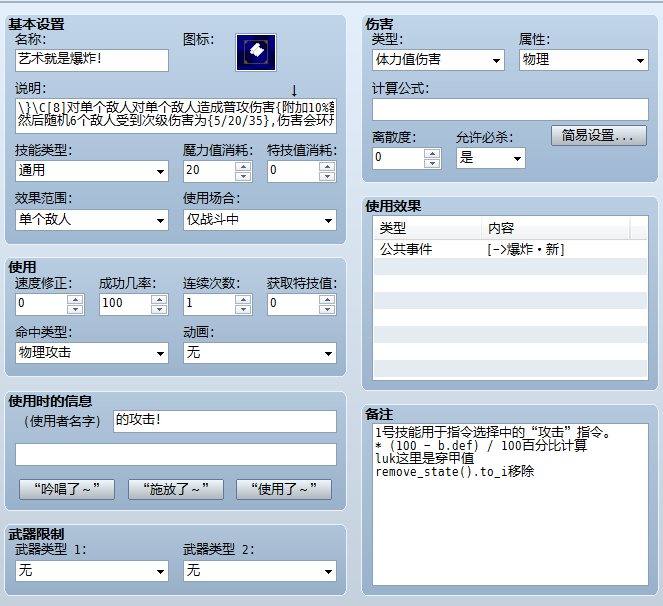Click the 离散度 value field
Viewport: 663px width, 606px height.
(398, 158)
